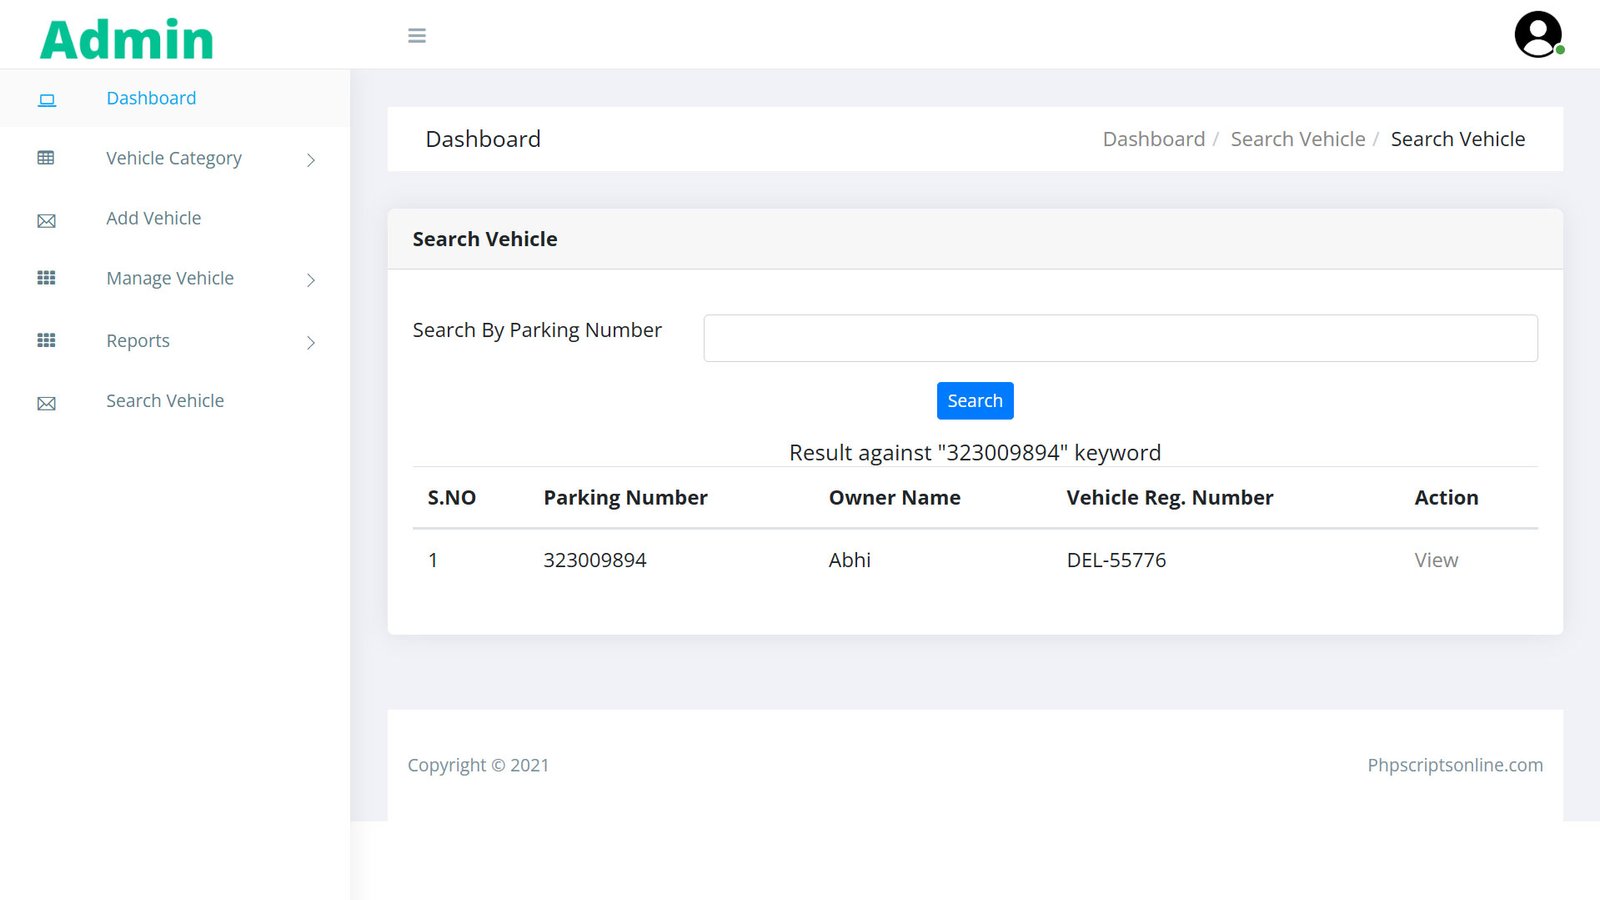Click the laptop icon beside Dashboard
This screenshot has height=900, width=1600.
coord(47,99)
